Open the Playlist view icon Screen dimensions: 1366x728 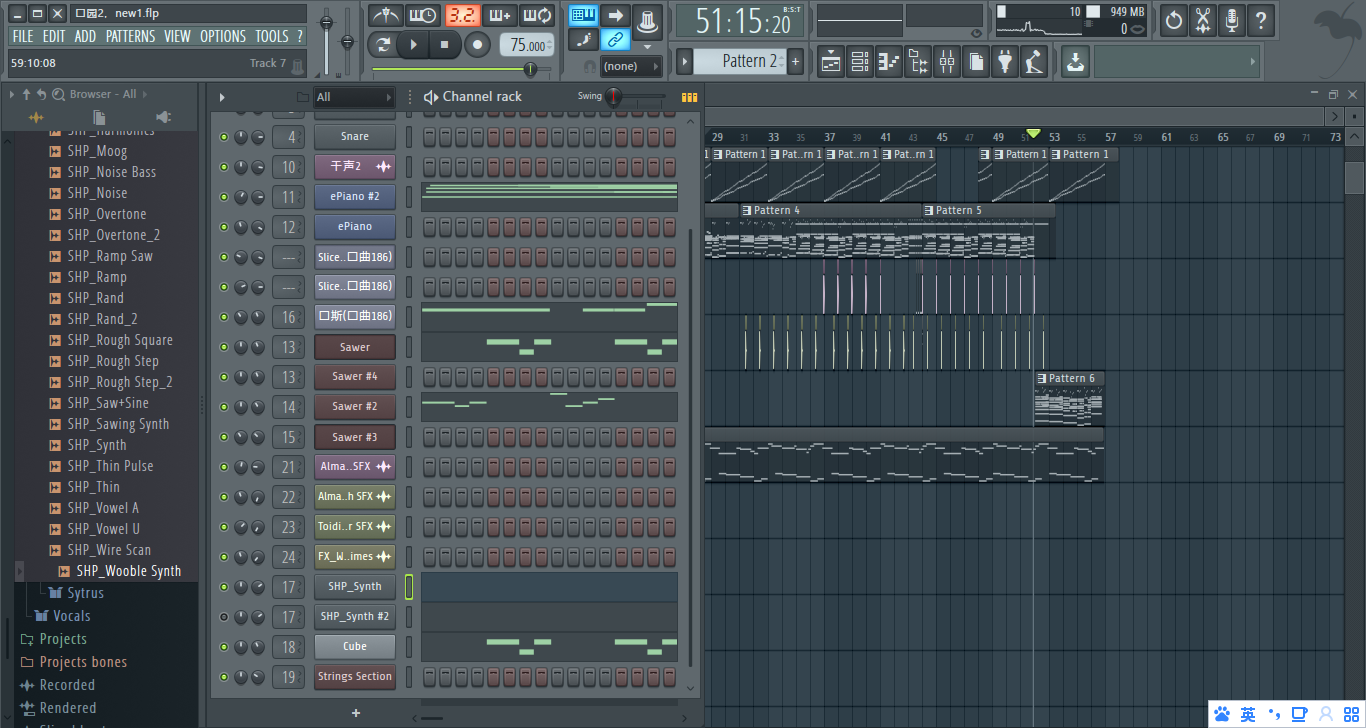point(831,62)
